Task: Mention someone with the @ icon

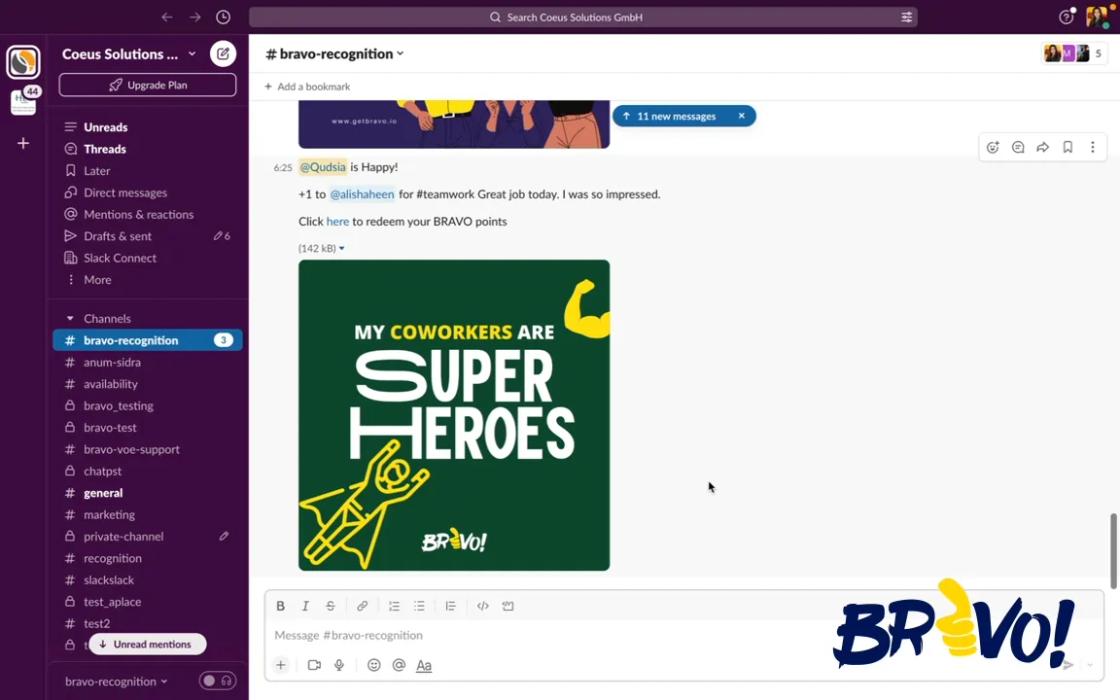Action: pyautogui.click(x=399, y=665)
